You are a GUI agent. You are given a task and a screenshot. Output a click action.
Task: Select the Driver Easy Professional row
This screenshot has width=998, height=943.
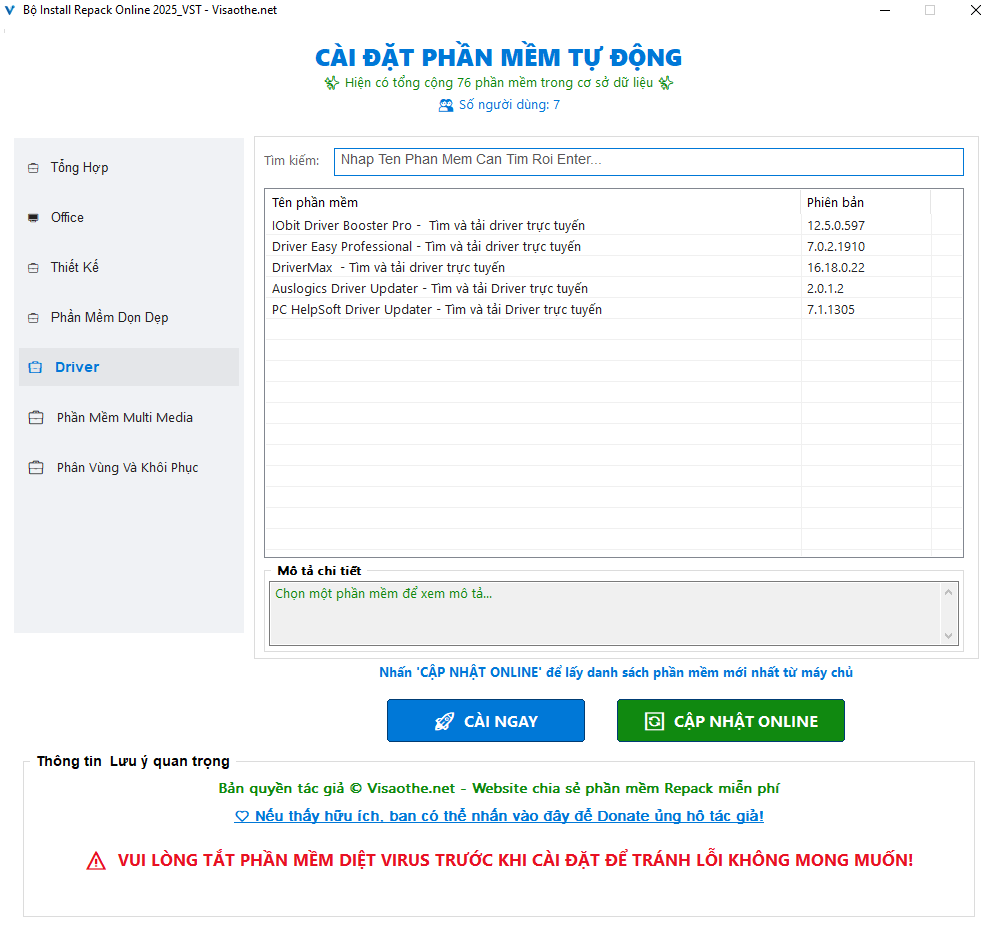[x=614, y=246]
